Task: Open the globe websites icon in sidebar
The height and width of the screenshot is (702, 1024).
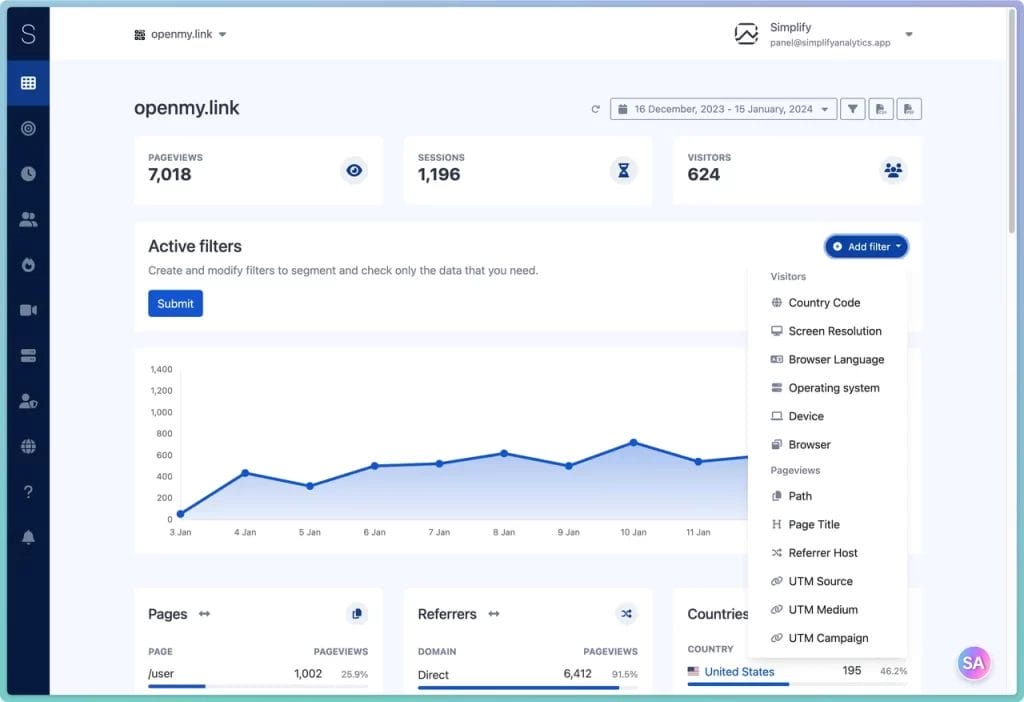Action: click(x=27, y=445)
